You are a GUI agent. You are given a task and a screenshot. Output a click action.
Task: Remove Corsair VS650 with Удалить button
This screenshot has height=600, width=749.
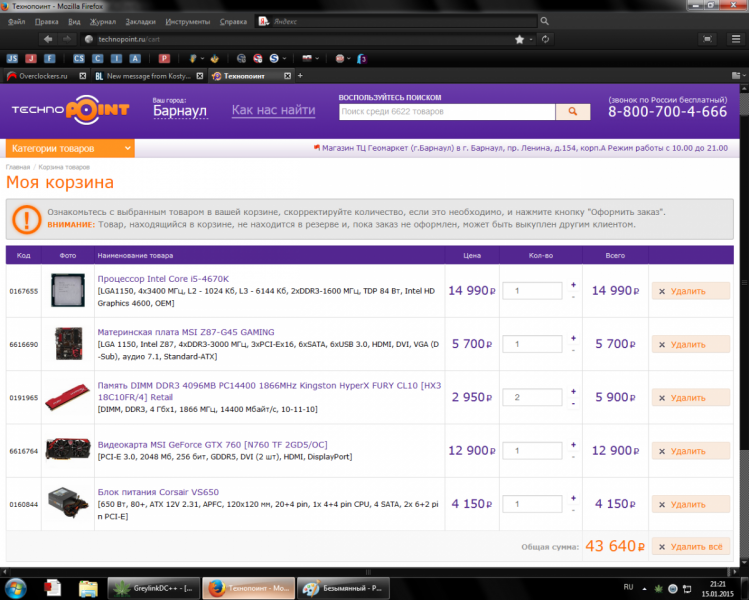(691, 504)
